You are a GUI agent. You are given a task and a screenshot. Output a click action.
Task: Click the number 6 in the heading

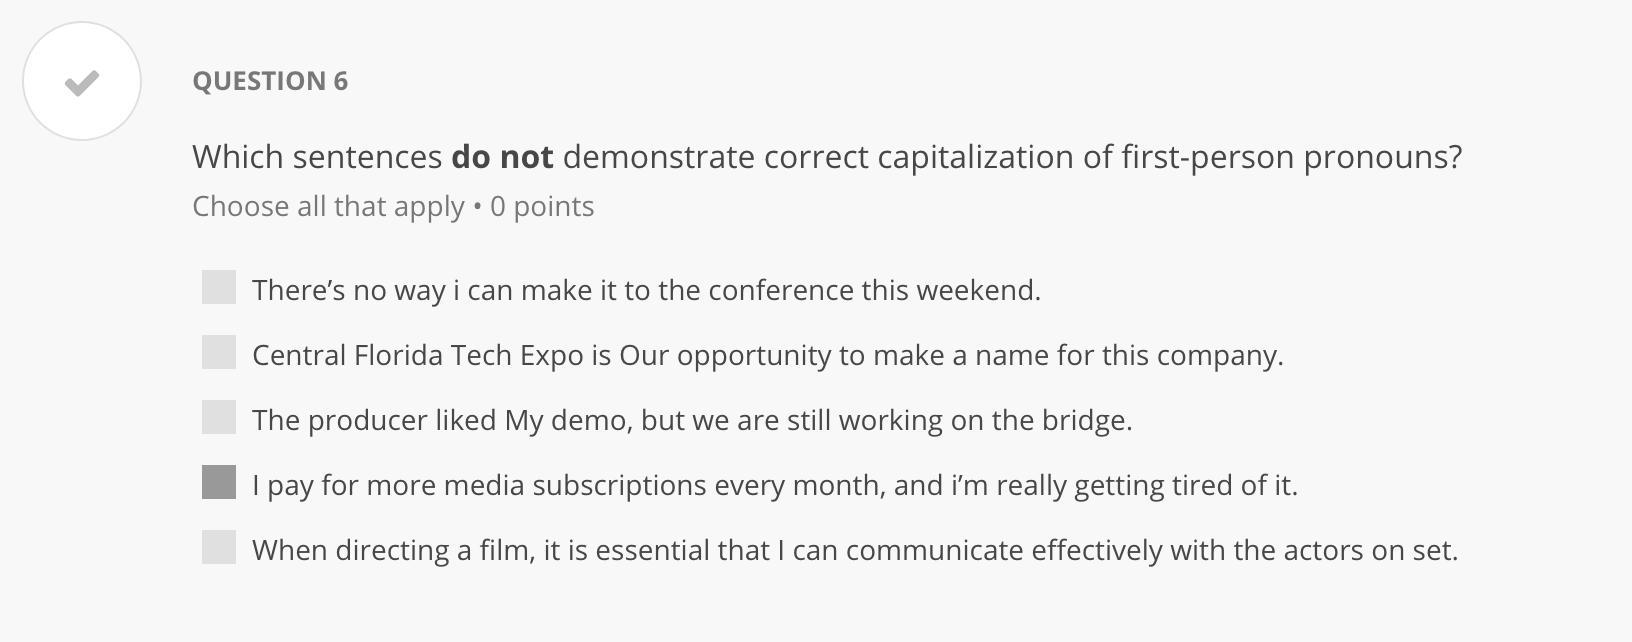tap(340, 81)
